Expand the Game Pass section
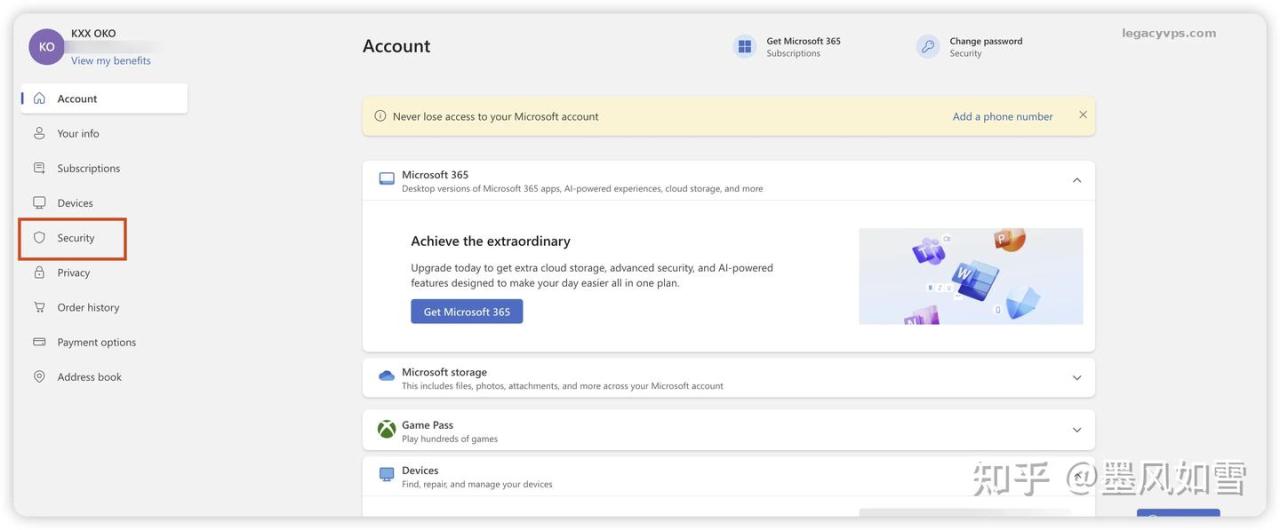The width and height of the screenshot is (1280, 530). 1077,430
